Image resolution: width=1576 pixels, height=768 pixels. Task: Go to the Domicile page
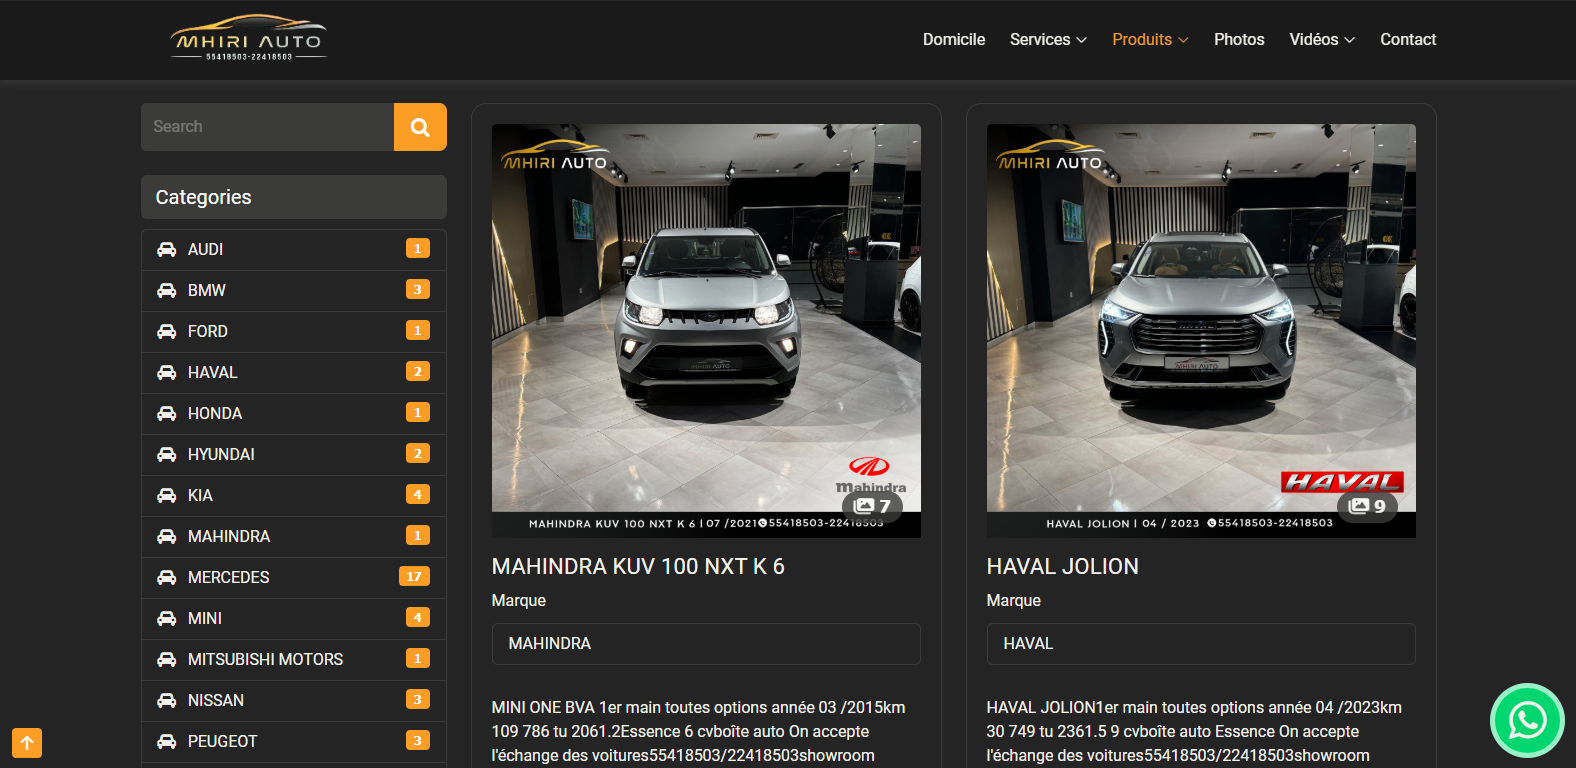(954, 39)
